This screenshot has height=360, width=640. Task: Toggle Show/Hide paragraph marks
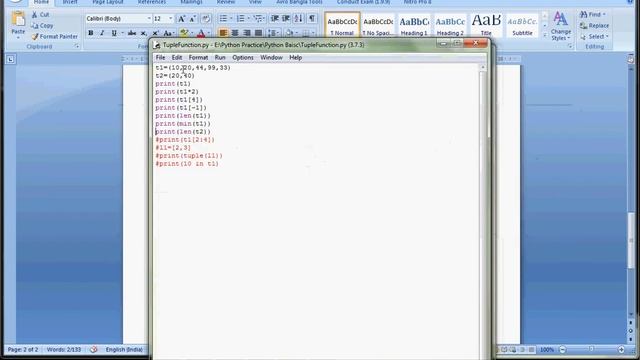click(x=312, y=18)
